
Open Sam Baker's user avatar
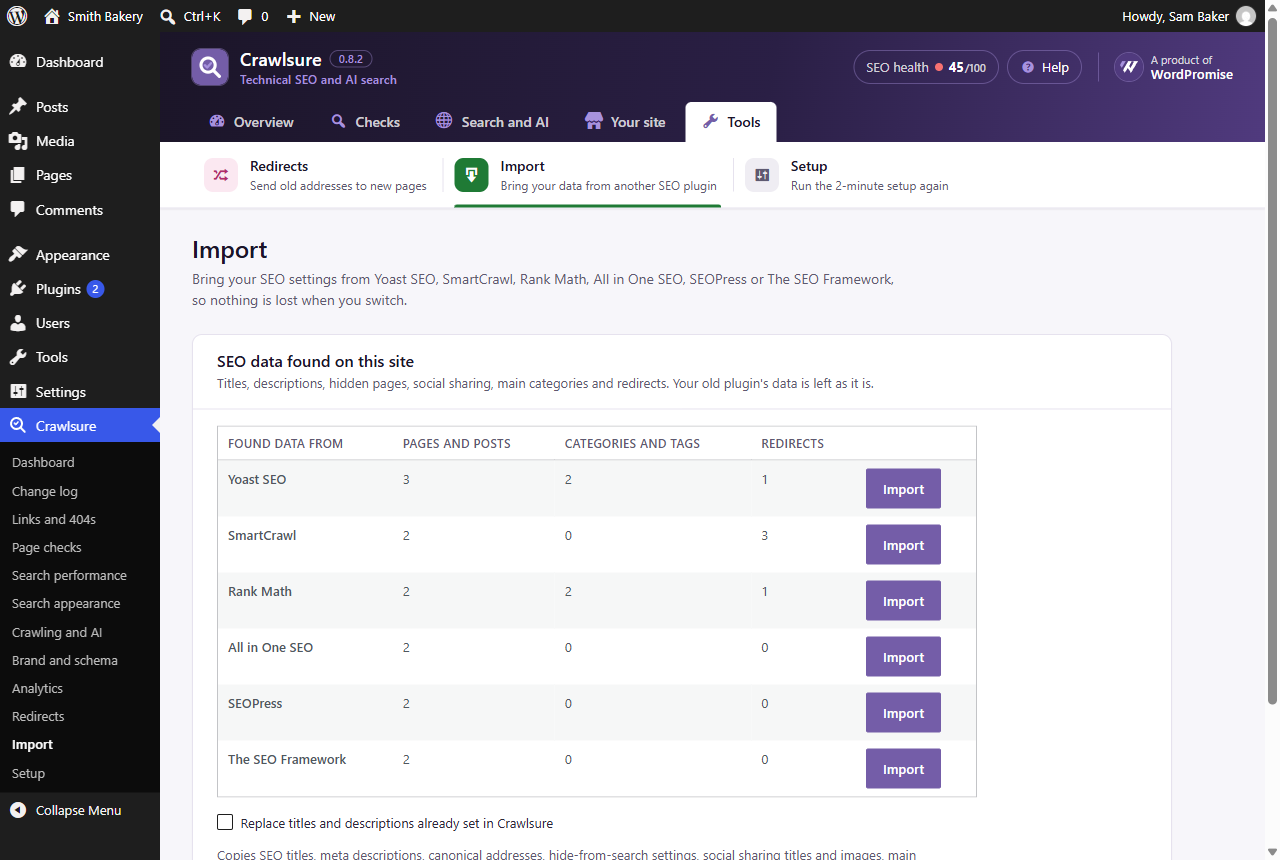click(x=1245, y=16)
